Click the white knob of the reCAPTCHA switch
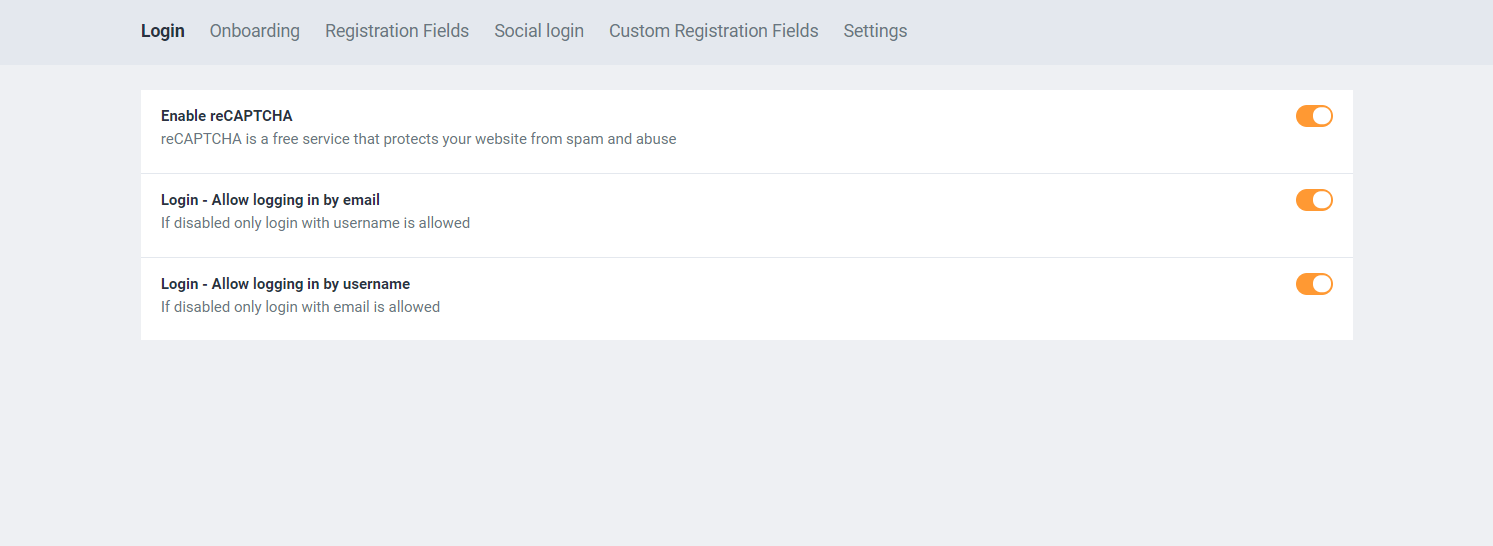Viewport: 1493px width, 546px height. [x=1322, y=116]
